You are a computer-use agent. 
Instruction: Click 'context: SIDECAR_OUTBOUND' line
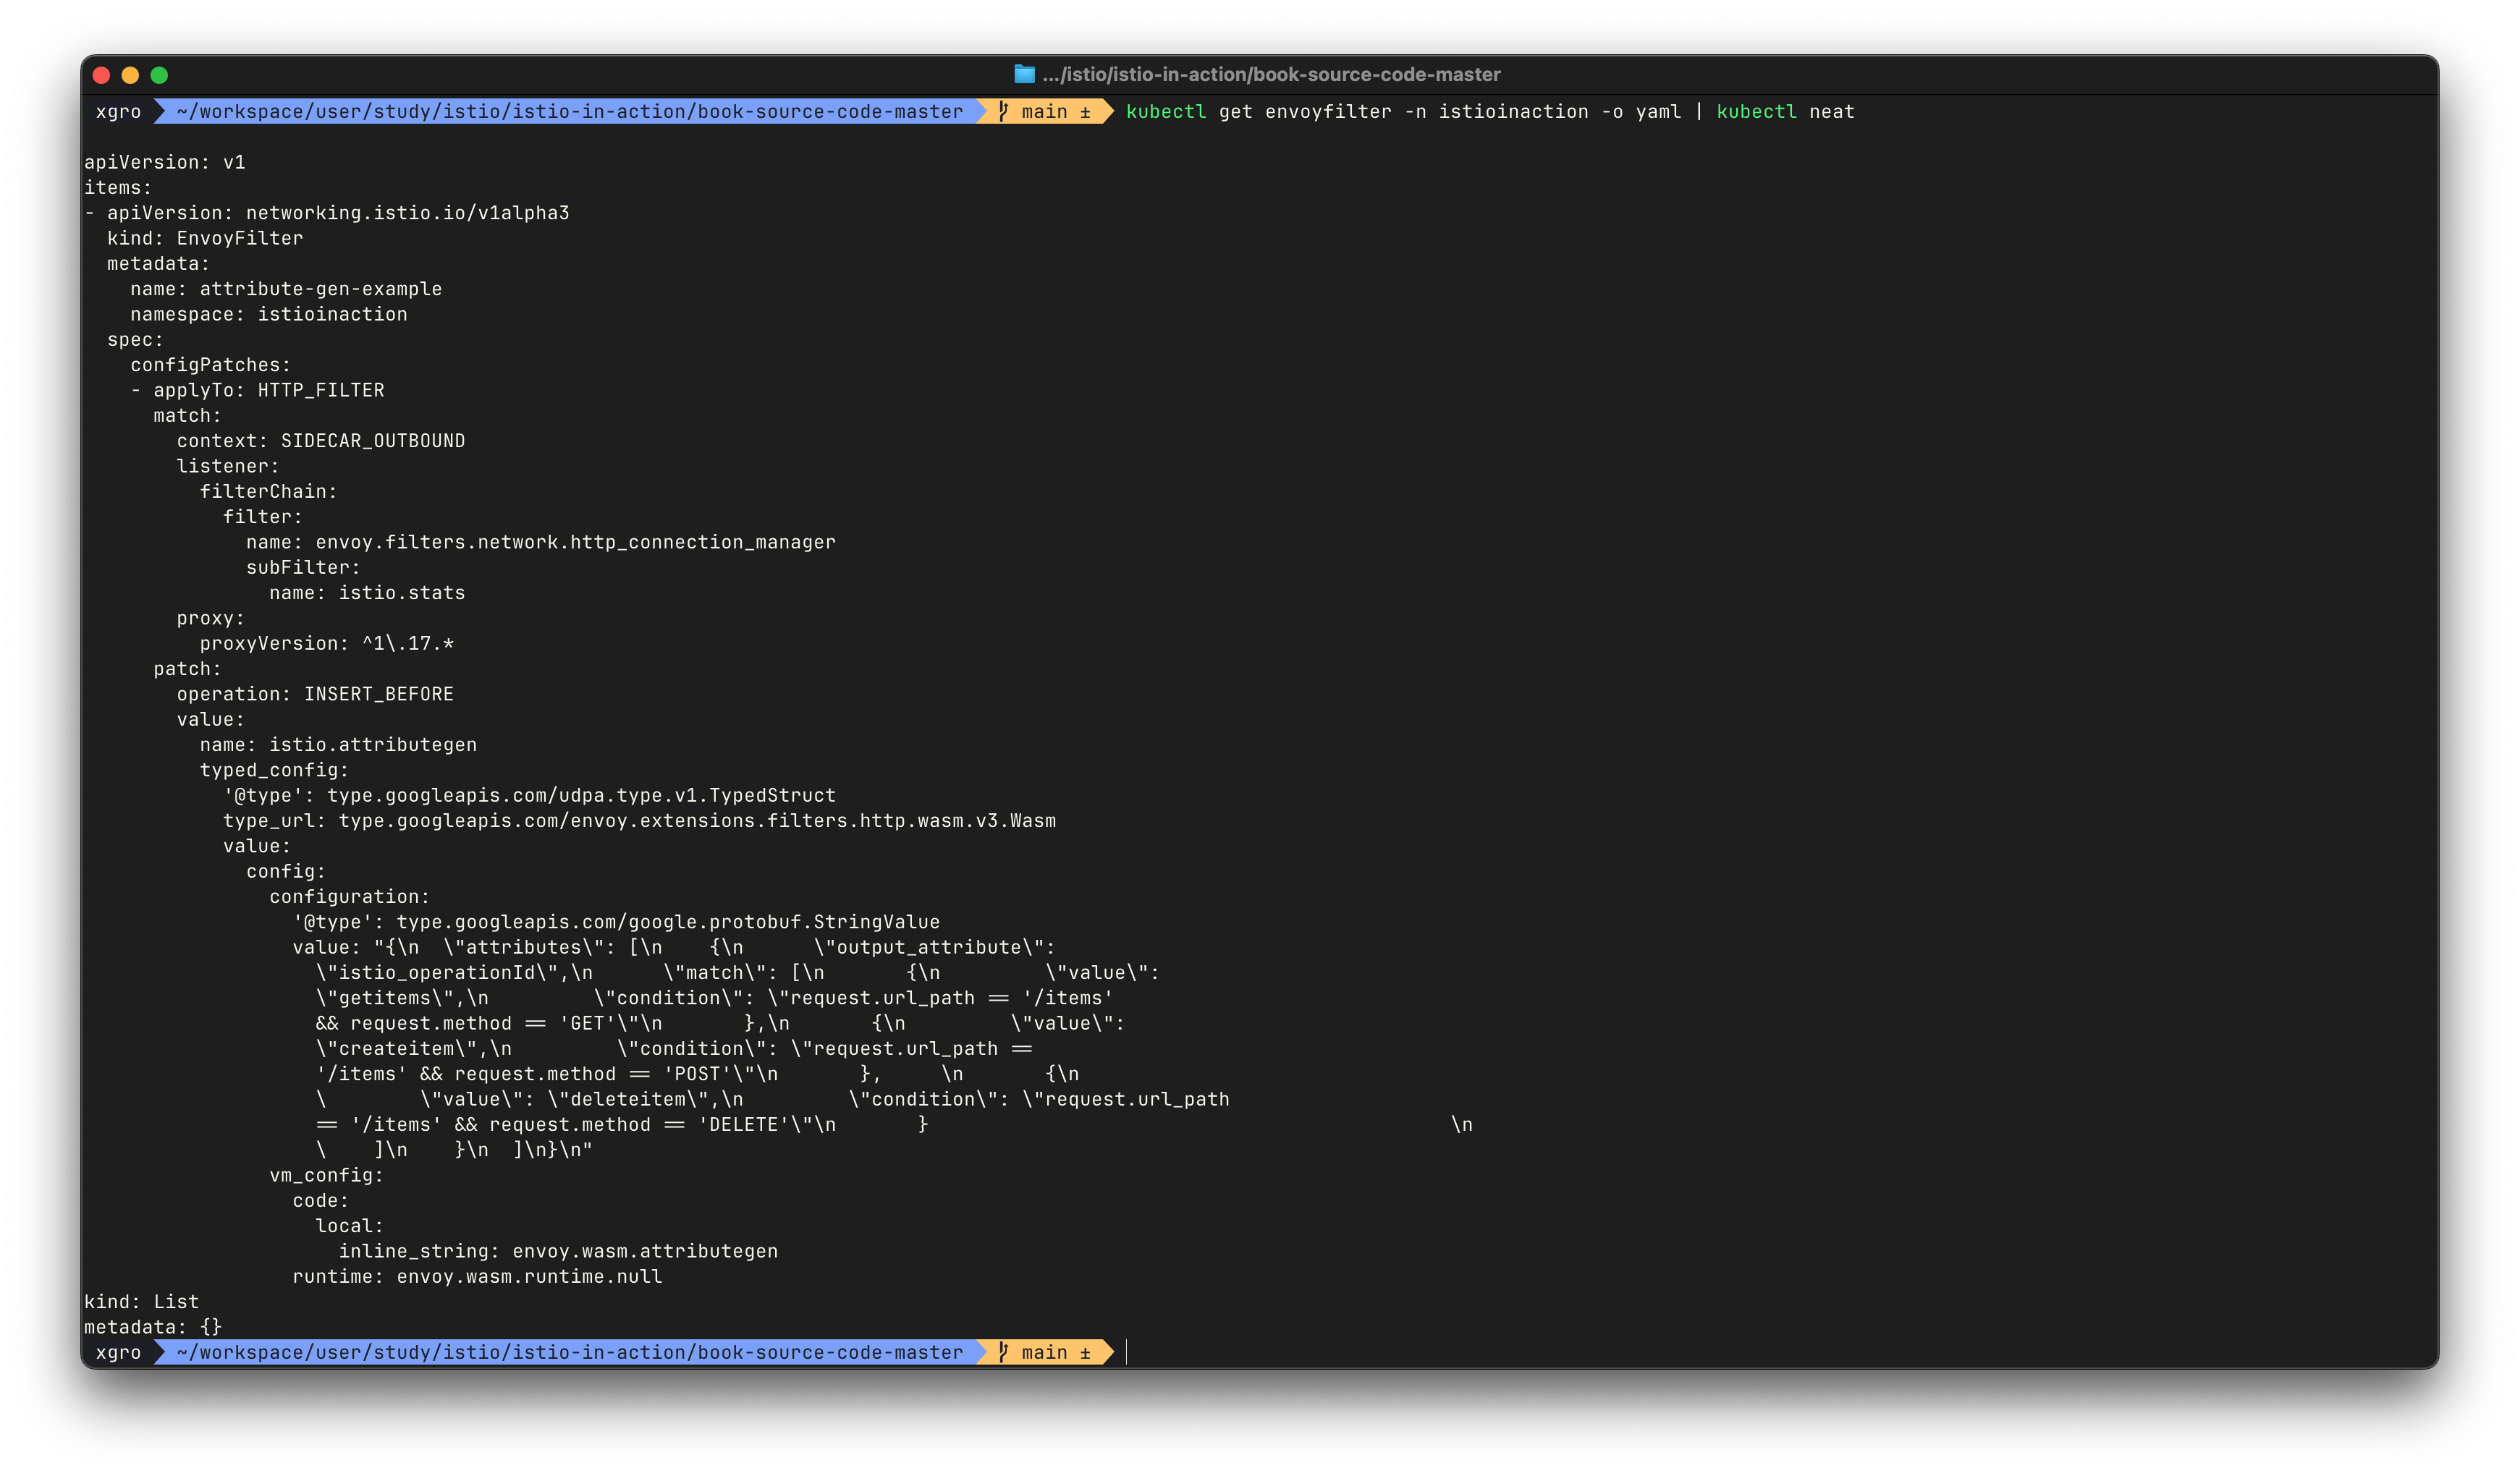coord(321,441)
